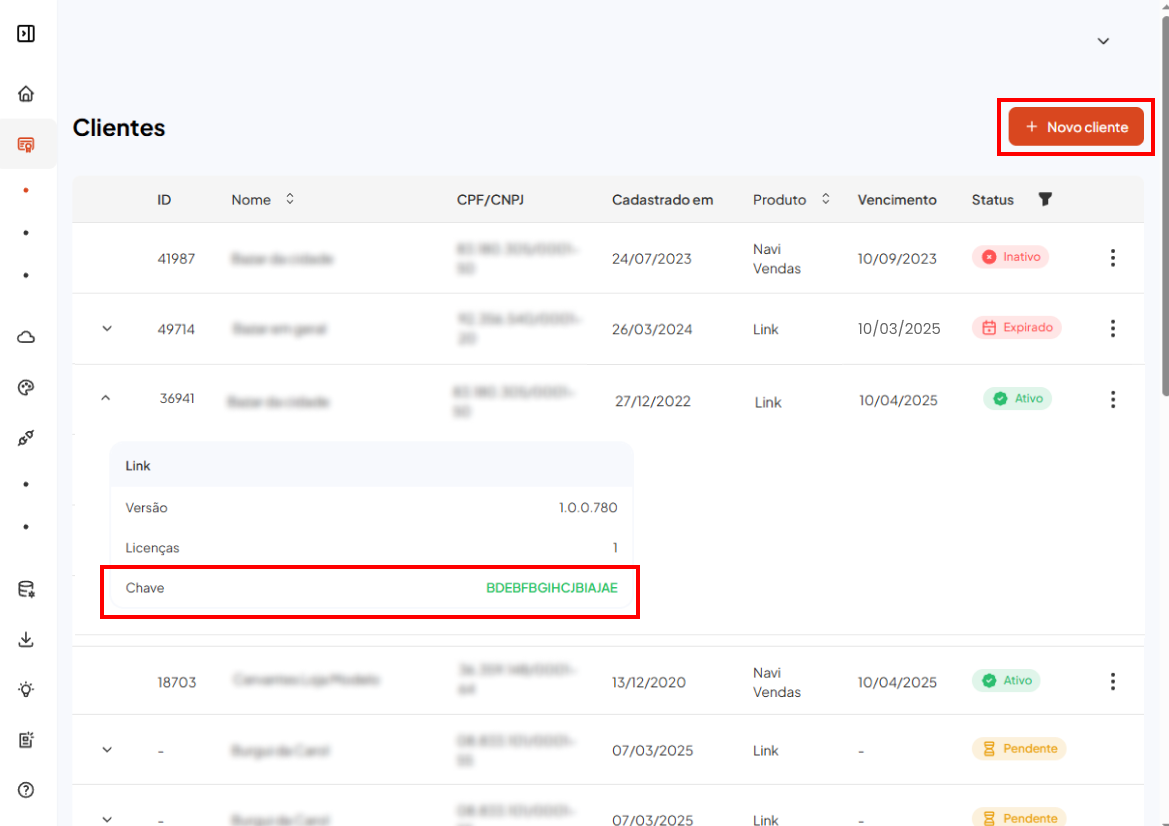Go to home icon in sidebar
The height and width of the screenshot is (826, 1169).
(26, 94)
